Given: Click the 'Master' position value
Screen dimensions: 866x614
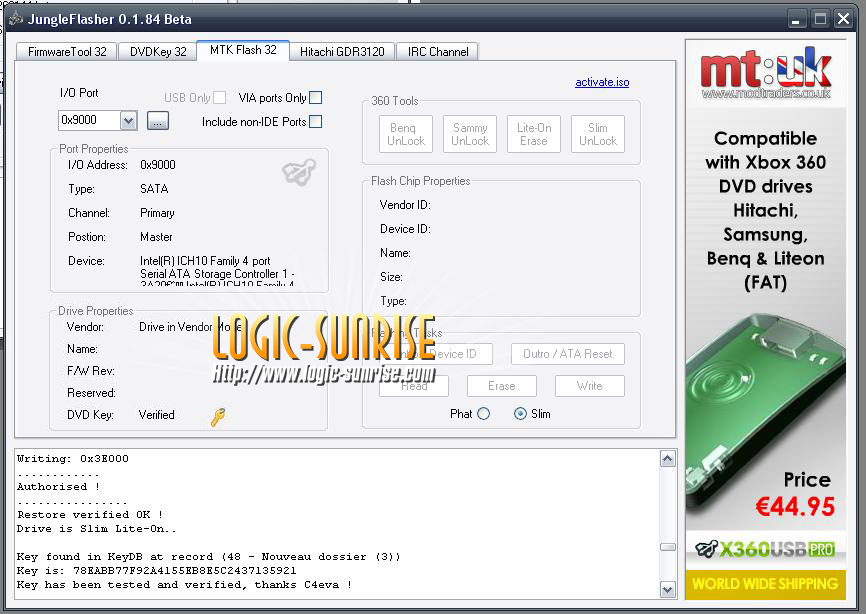Looking at the screenshot, I should click(x=156, y=237).
